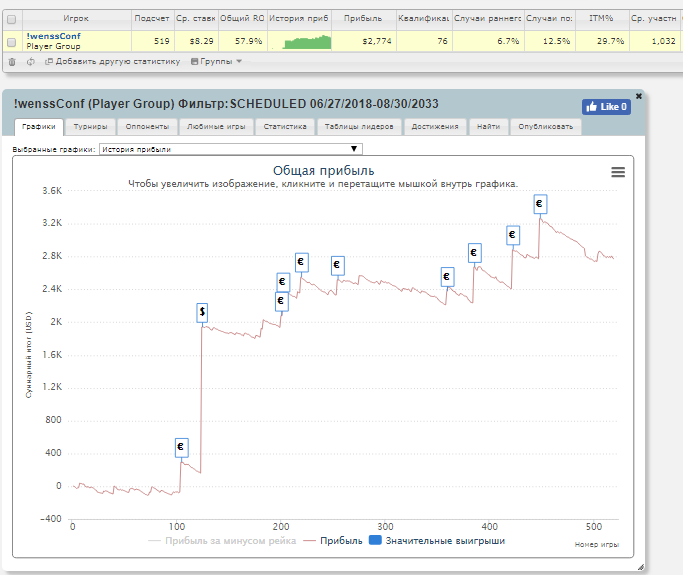Toggle Прибыль за минусом рейка legend

click(222, 541)
